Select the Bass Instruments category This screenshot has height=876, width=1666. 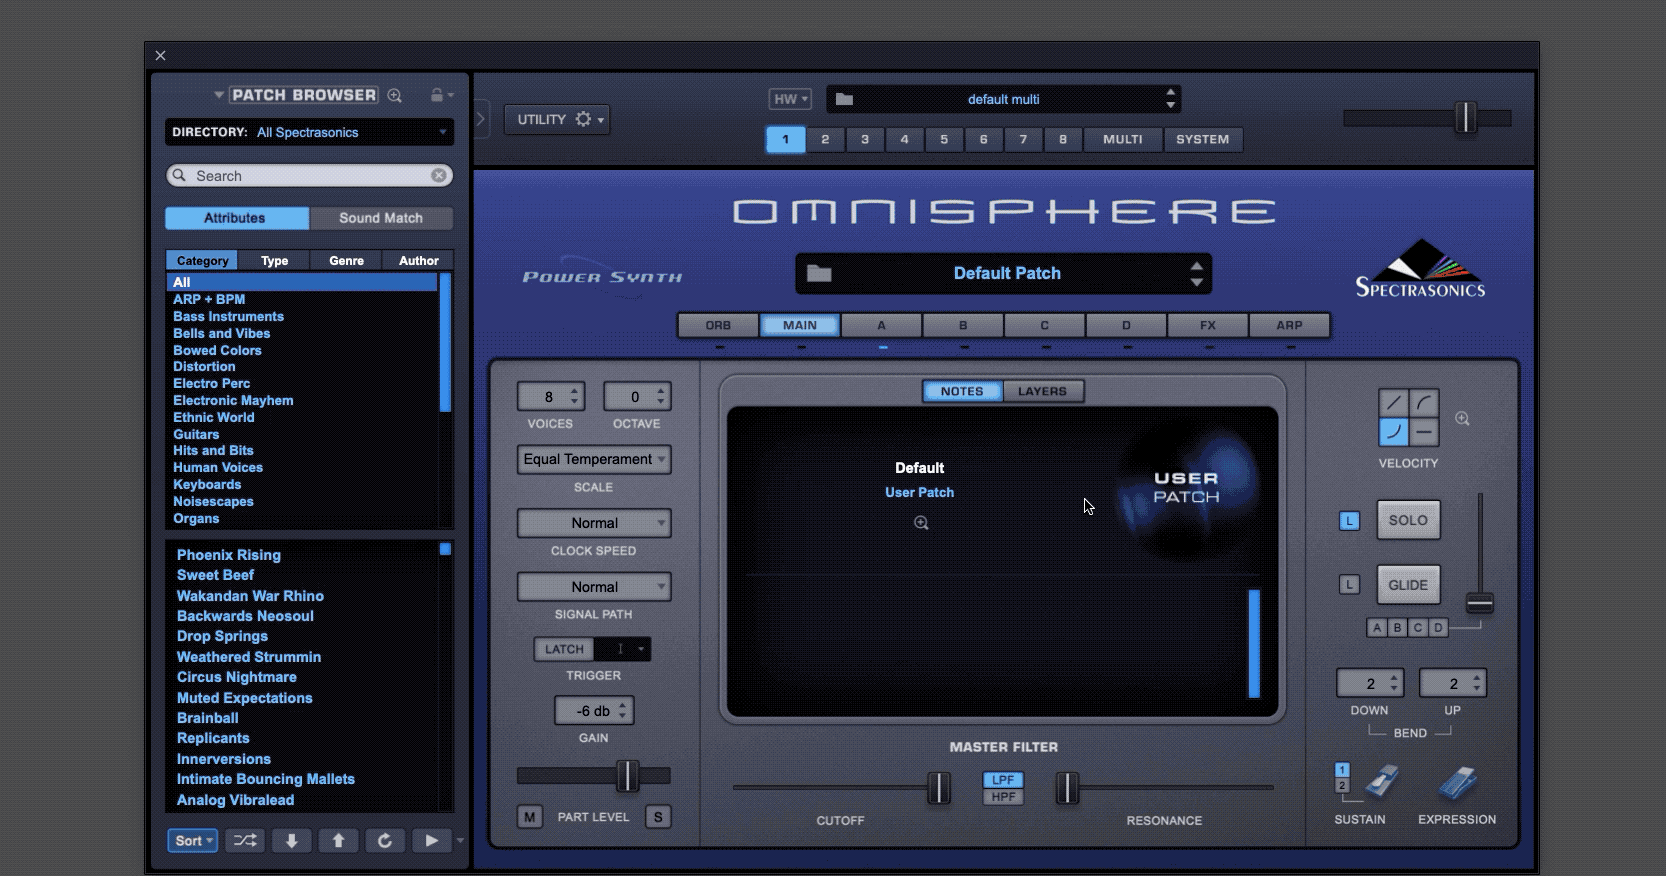pyautogui.click(x=228, y=316)
